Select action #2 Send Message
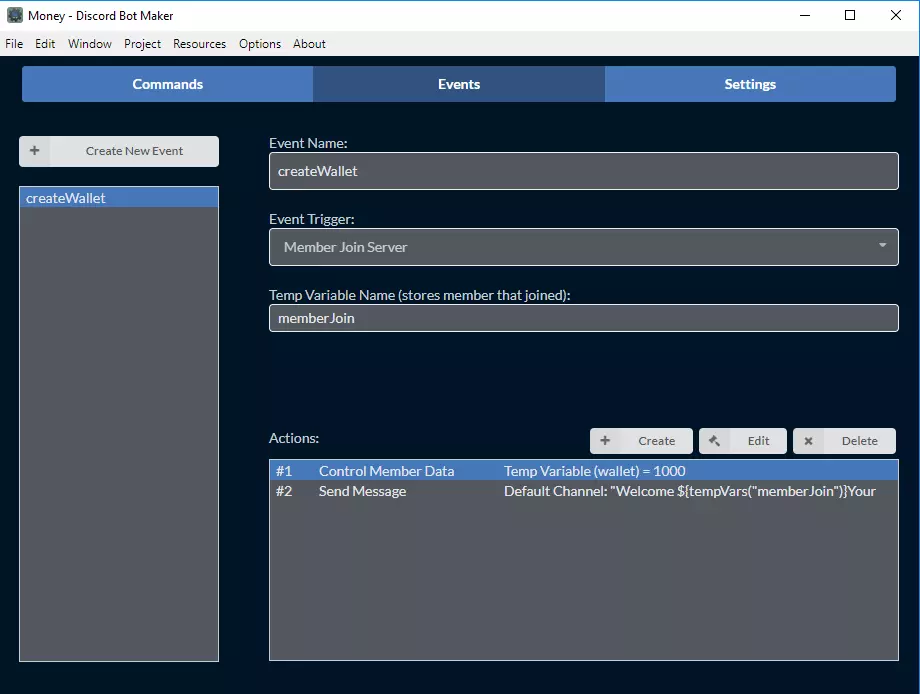920x694 pixels. [583, 491]
